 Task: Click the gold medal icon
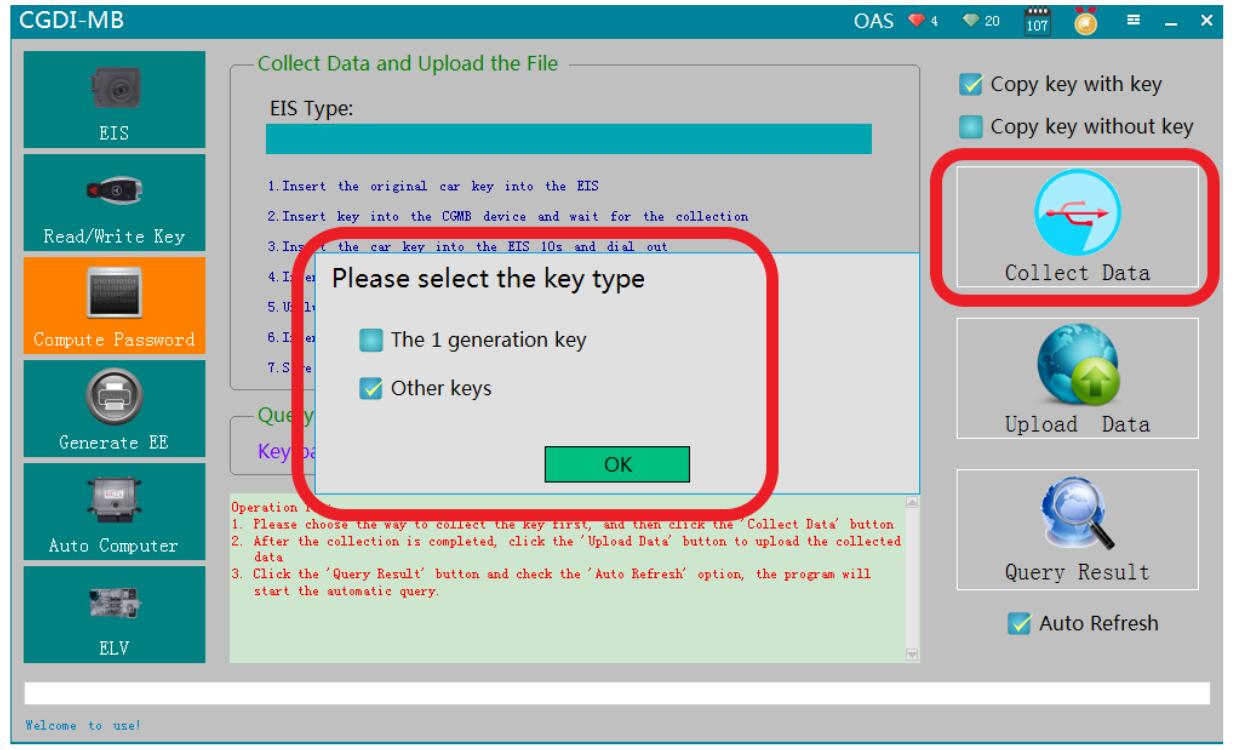(1085, 21)
